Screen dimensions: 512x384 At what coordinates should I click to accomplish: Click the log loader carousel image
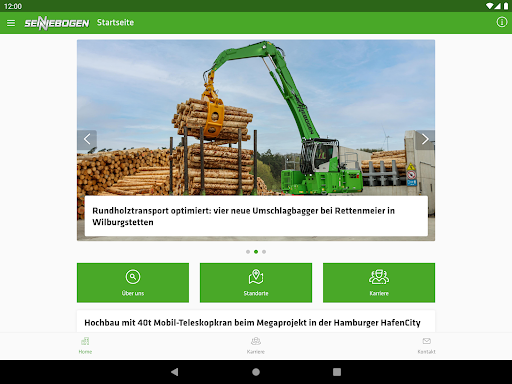tap(256, 117)
